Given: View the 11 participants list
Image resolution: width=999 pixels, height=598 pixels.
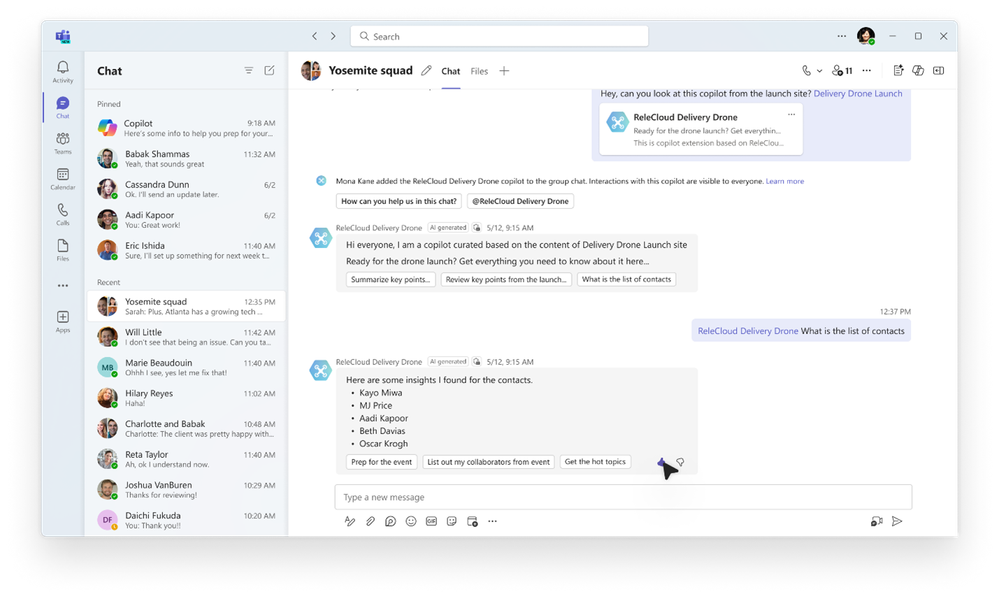Looking at the screenshot, I should [842, 71].
